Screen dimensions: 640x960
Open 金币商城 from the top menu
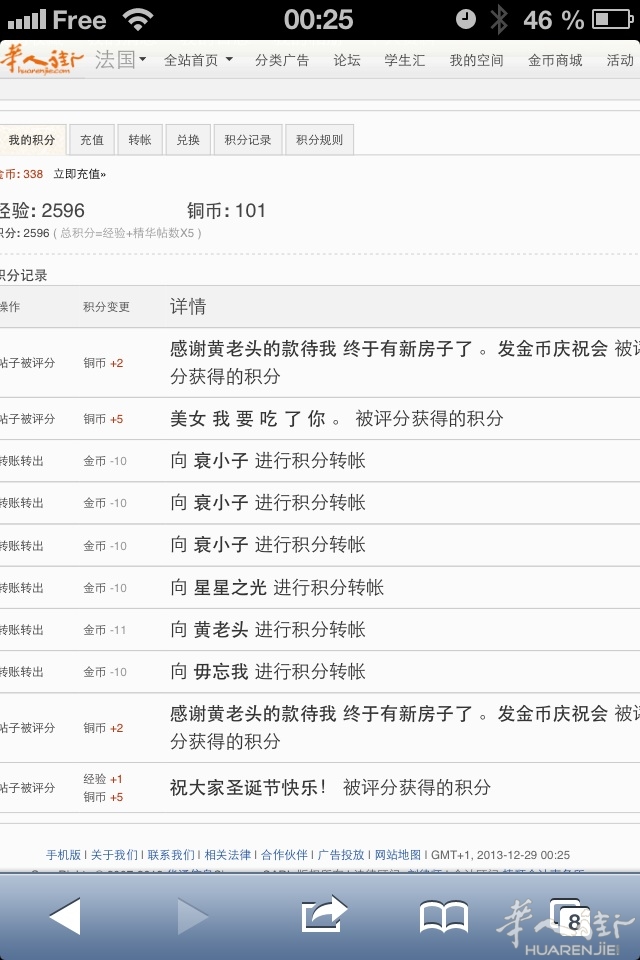(x=555, y=60)
